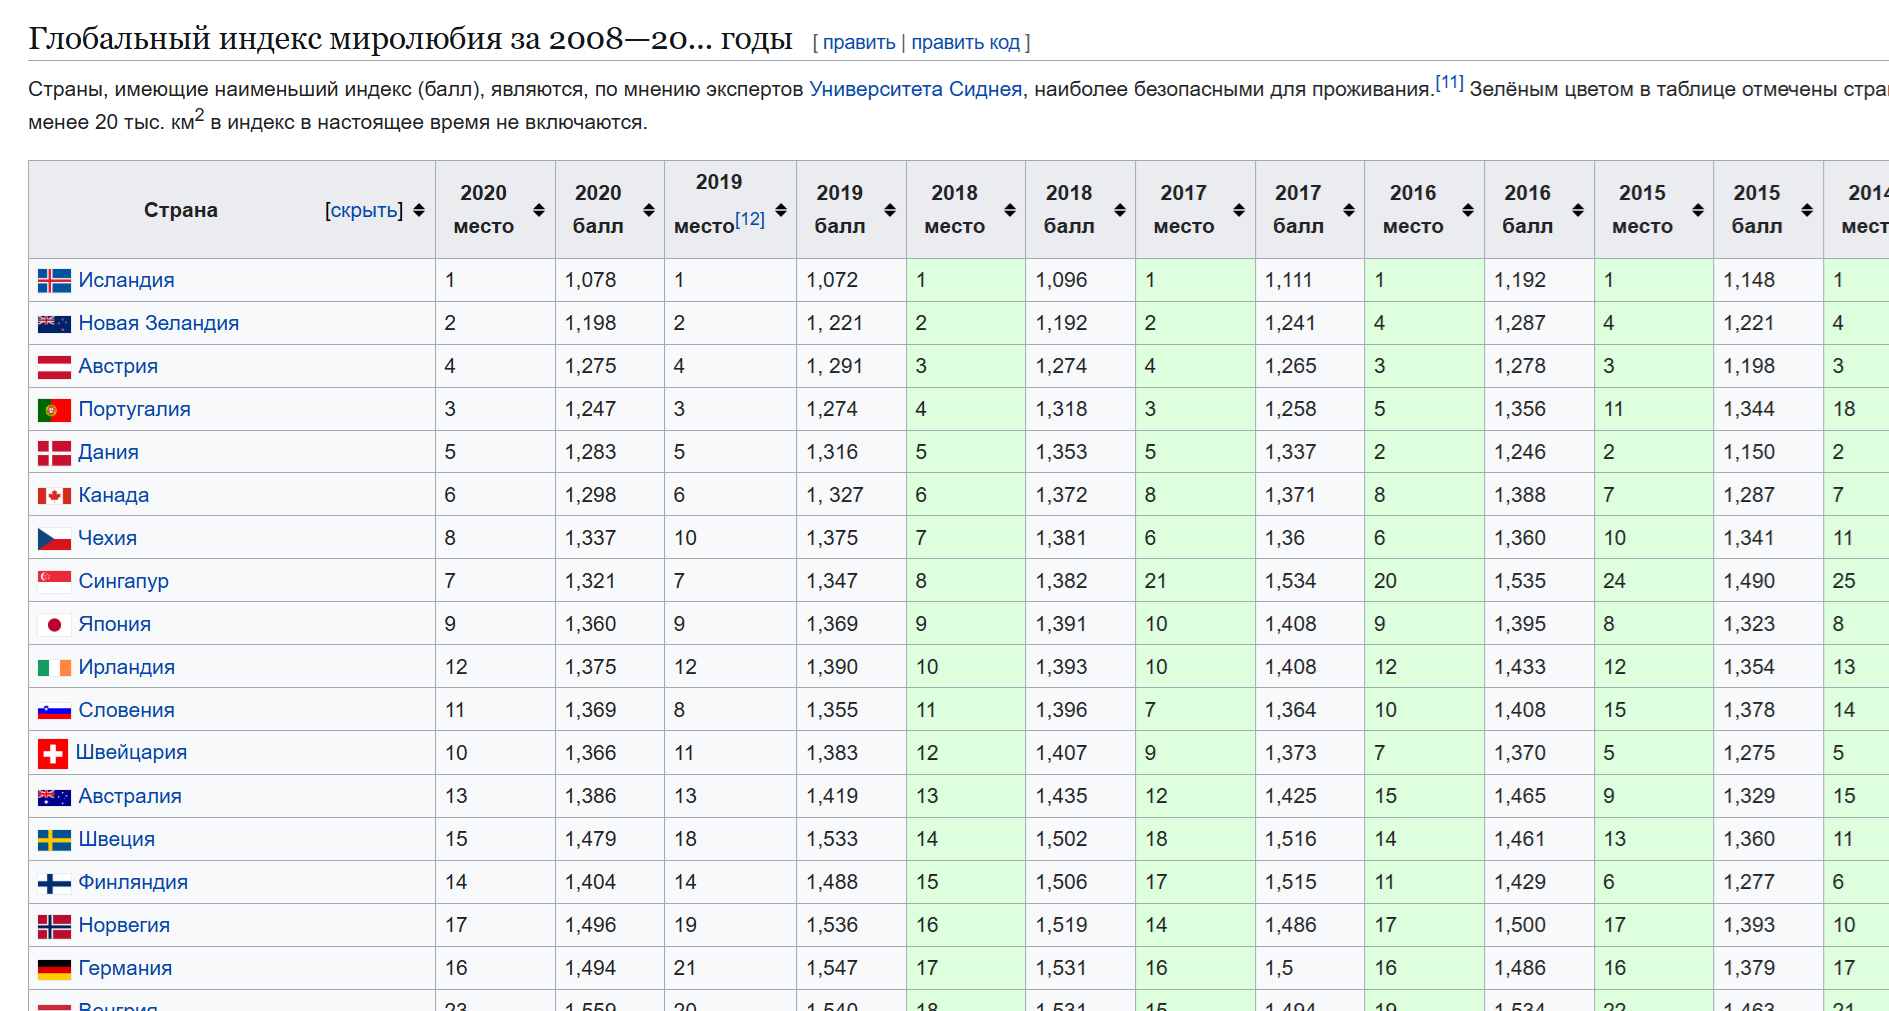Click the Singapore flag icon
The width and height of the screenshot is (1889, 1011).
coord(54,582)
